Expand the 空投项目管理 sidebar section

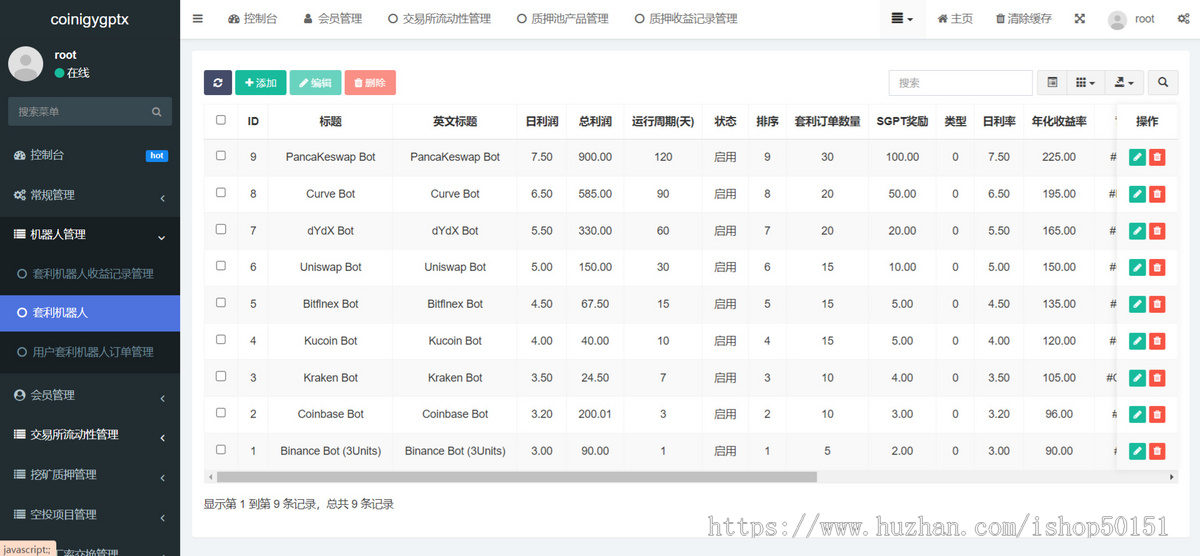click(x=90, y=514)
